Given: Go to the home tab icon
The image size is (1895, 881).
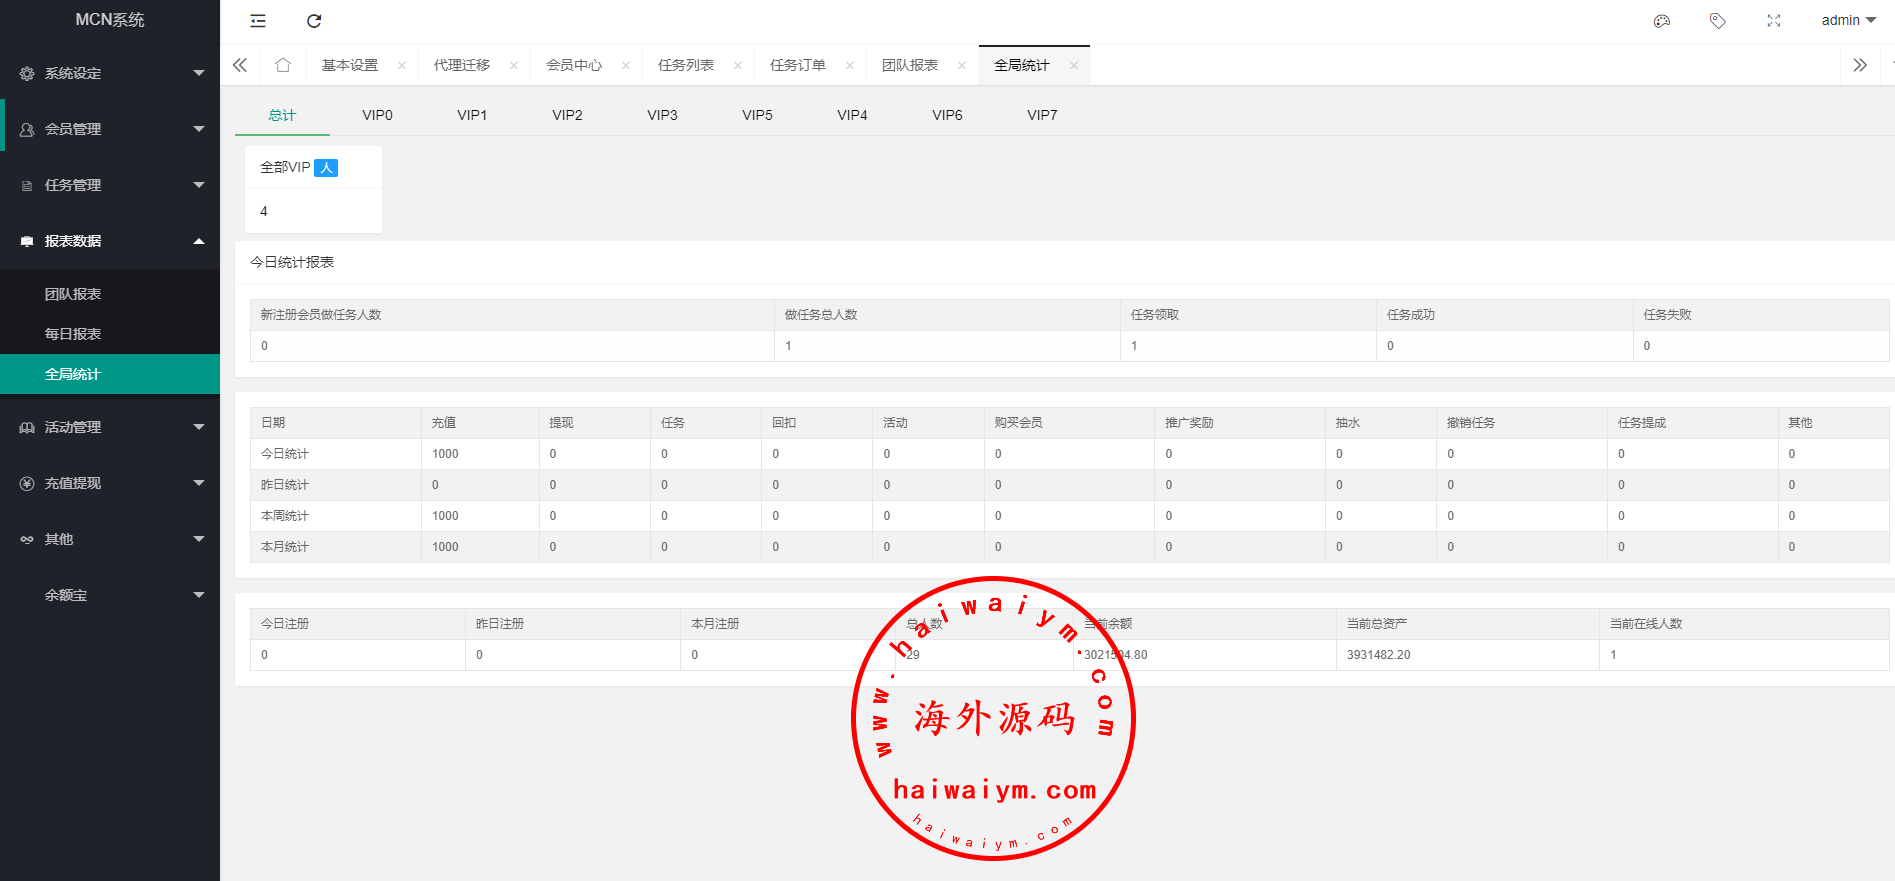Looking at the screenshot, I should [x=283, y=65].
